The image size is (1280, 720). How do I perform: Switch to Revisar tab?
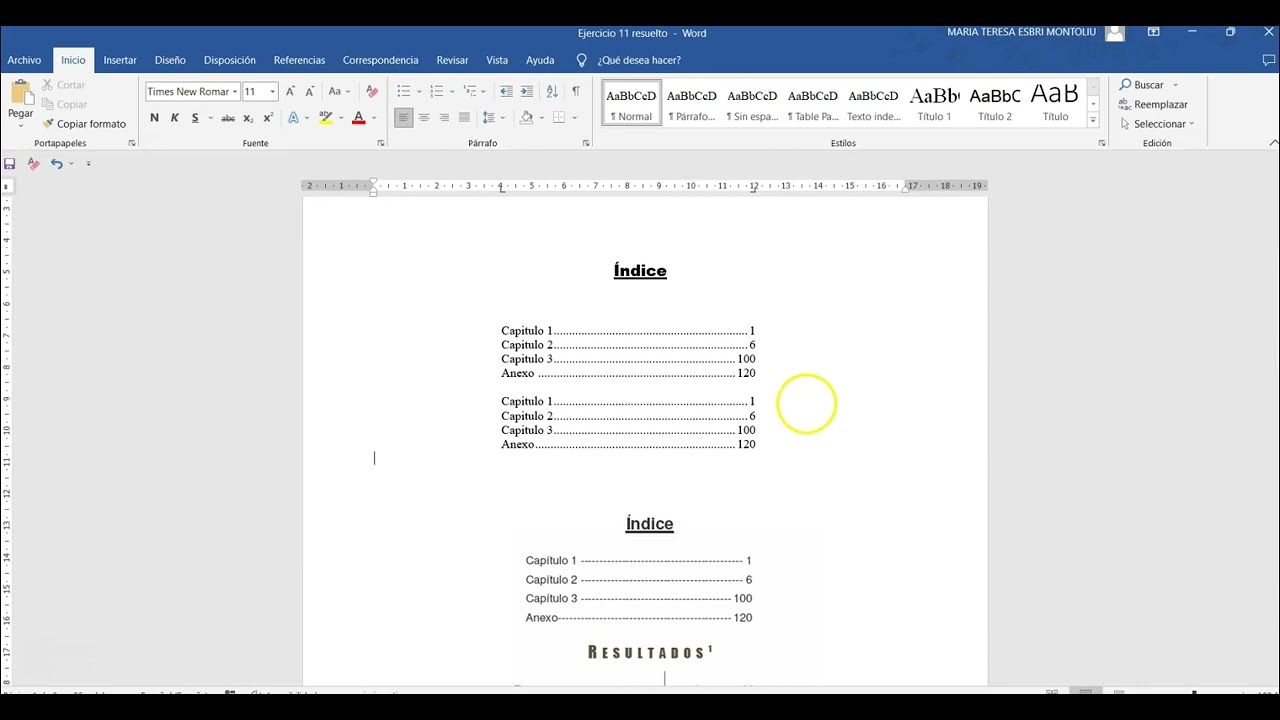pos(452,60)
